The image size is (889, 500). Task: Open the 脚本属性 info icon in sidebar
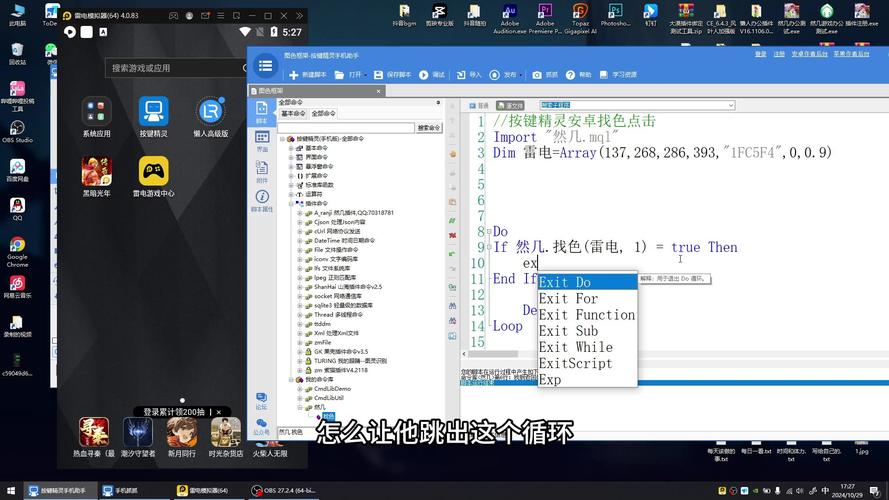(262, 198)
